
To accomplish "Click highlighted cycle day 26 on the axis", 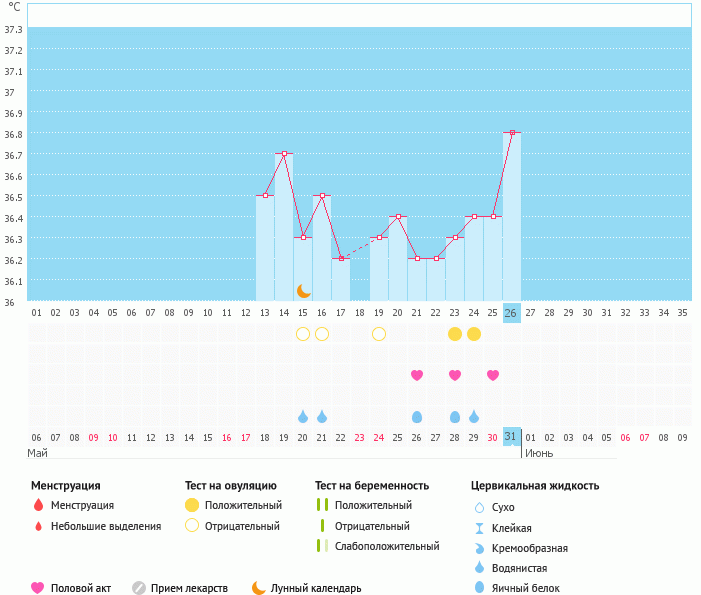I will [511, 313].
